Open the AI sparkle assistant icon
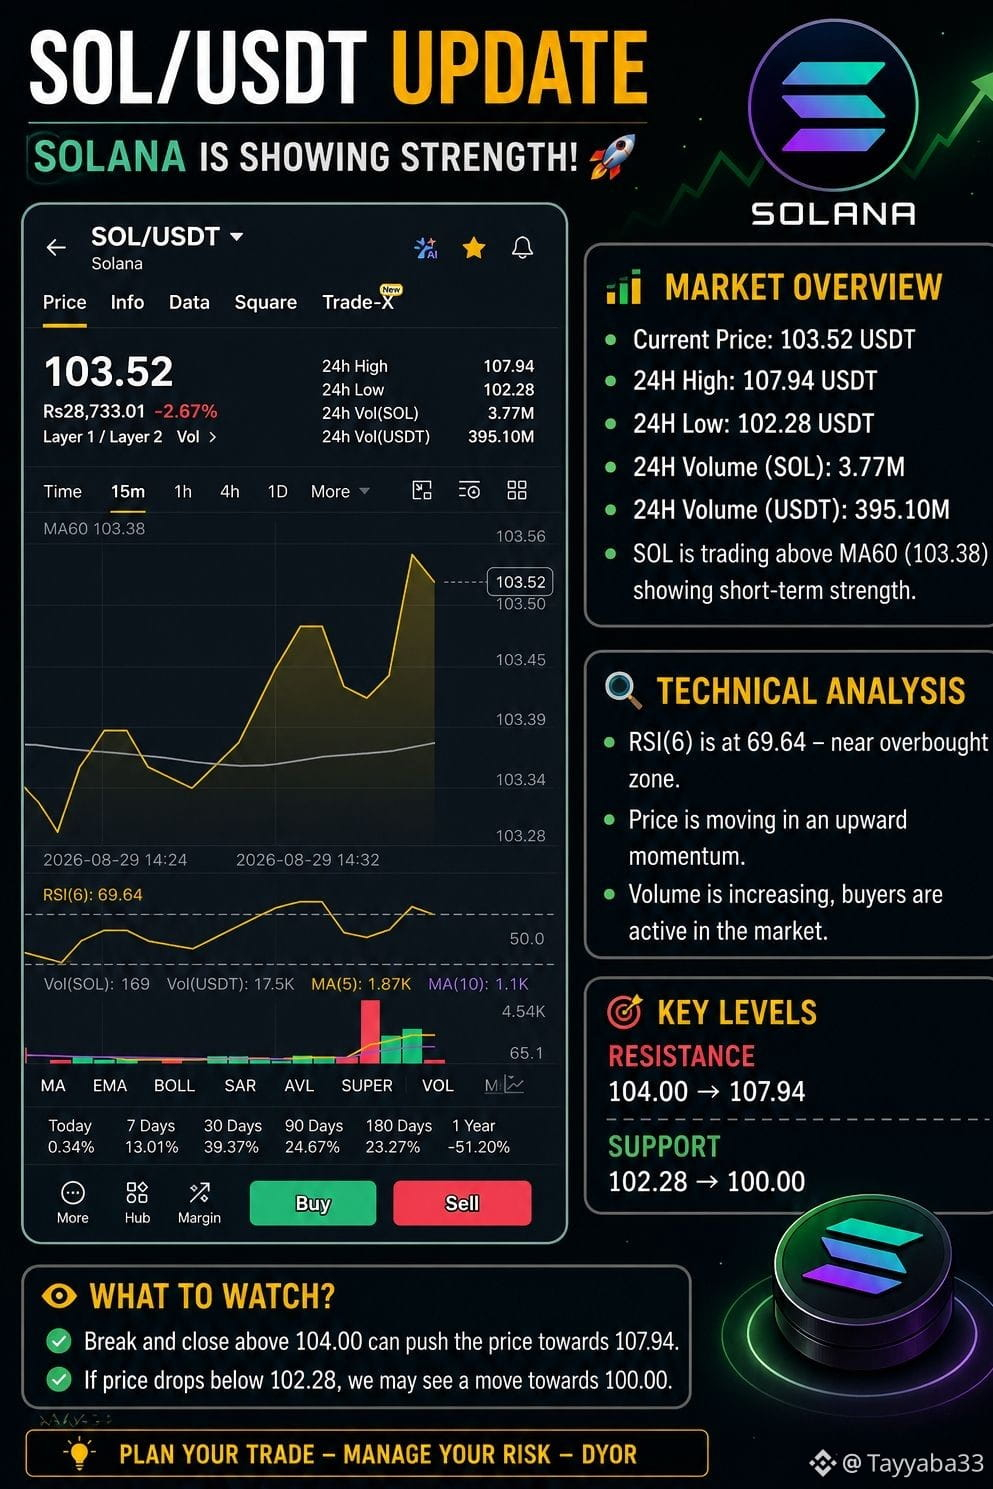The width and height of the screenshot is (993, 1489). [x=426, y=248]
